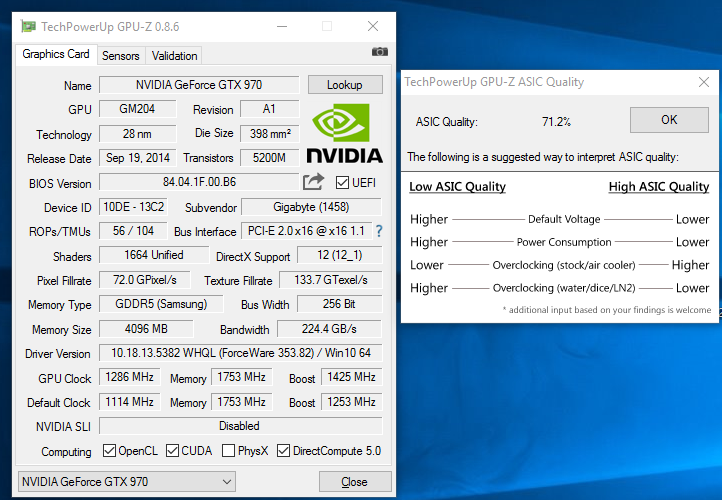
Task: Click the Texture Fillrate field 133.7 GTexel/s
Action: (x=331, y=280)
